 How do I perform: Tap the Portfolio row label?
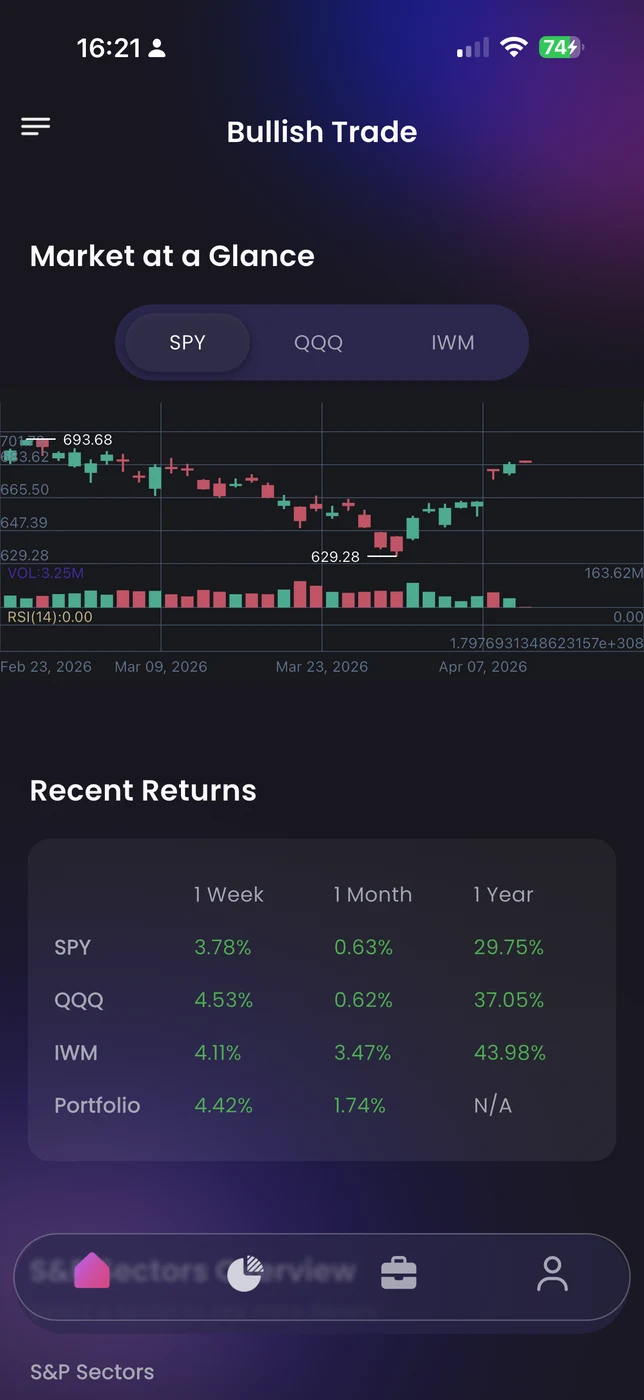click(97, 1105)
